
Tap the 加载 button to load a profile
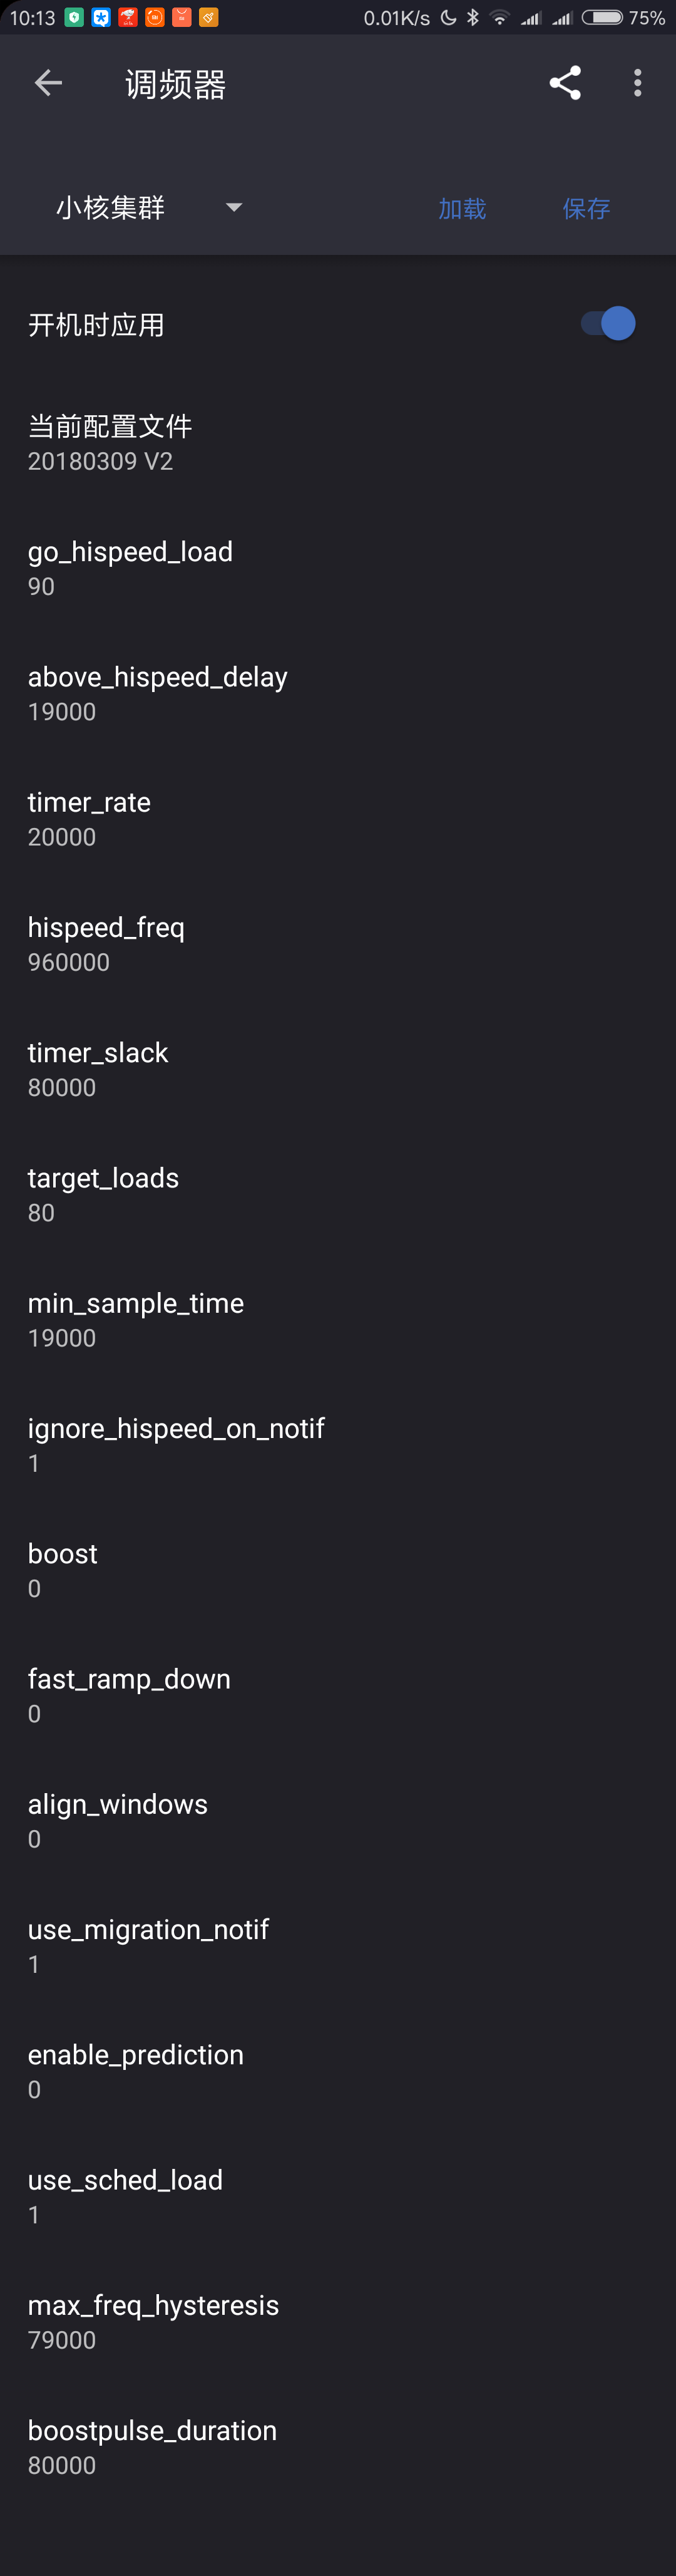[x=462, y=208]
